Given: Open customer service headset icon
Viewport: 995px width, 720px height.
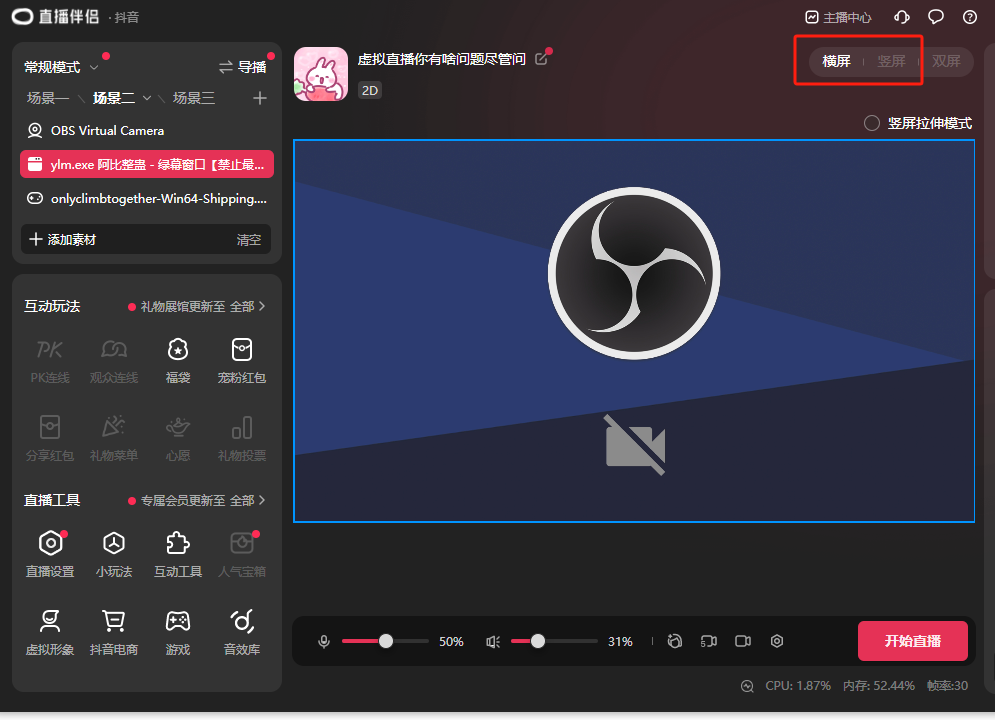Looking at the screenshot, I should coord(902,17).
